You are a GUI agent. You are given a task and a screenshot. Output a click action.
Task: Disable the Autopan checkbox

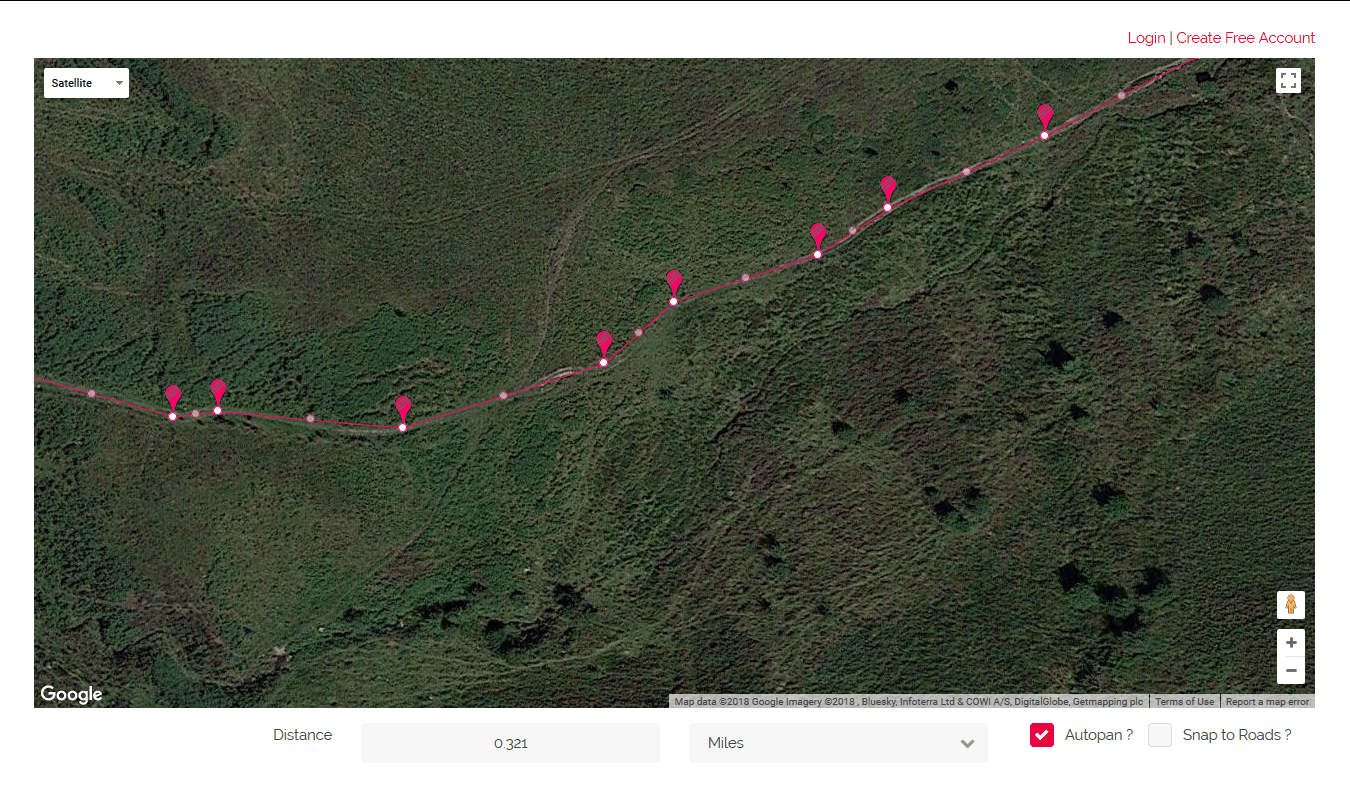pos(1041,735)
